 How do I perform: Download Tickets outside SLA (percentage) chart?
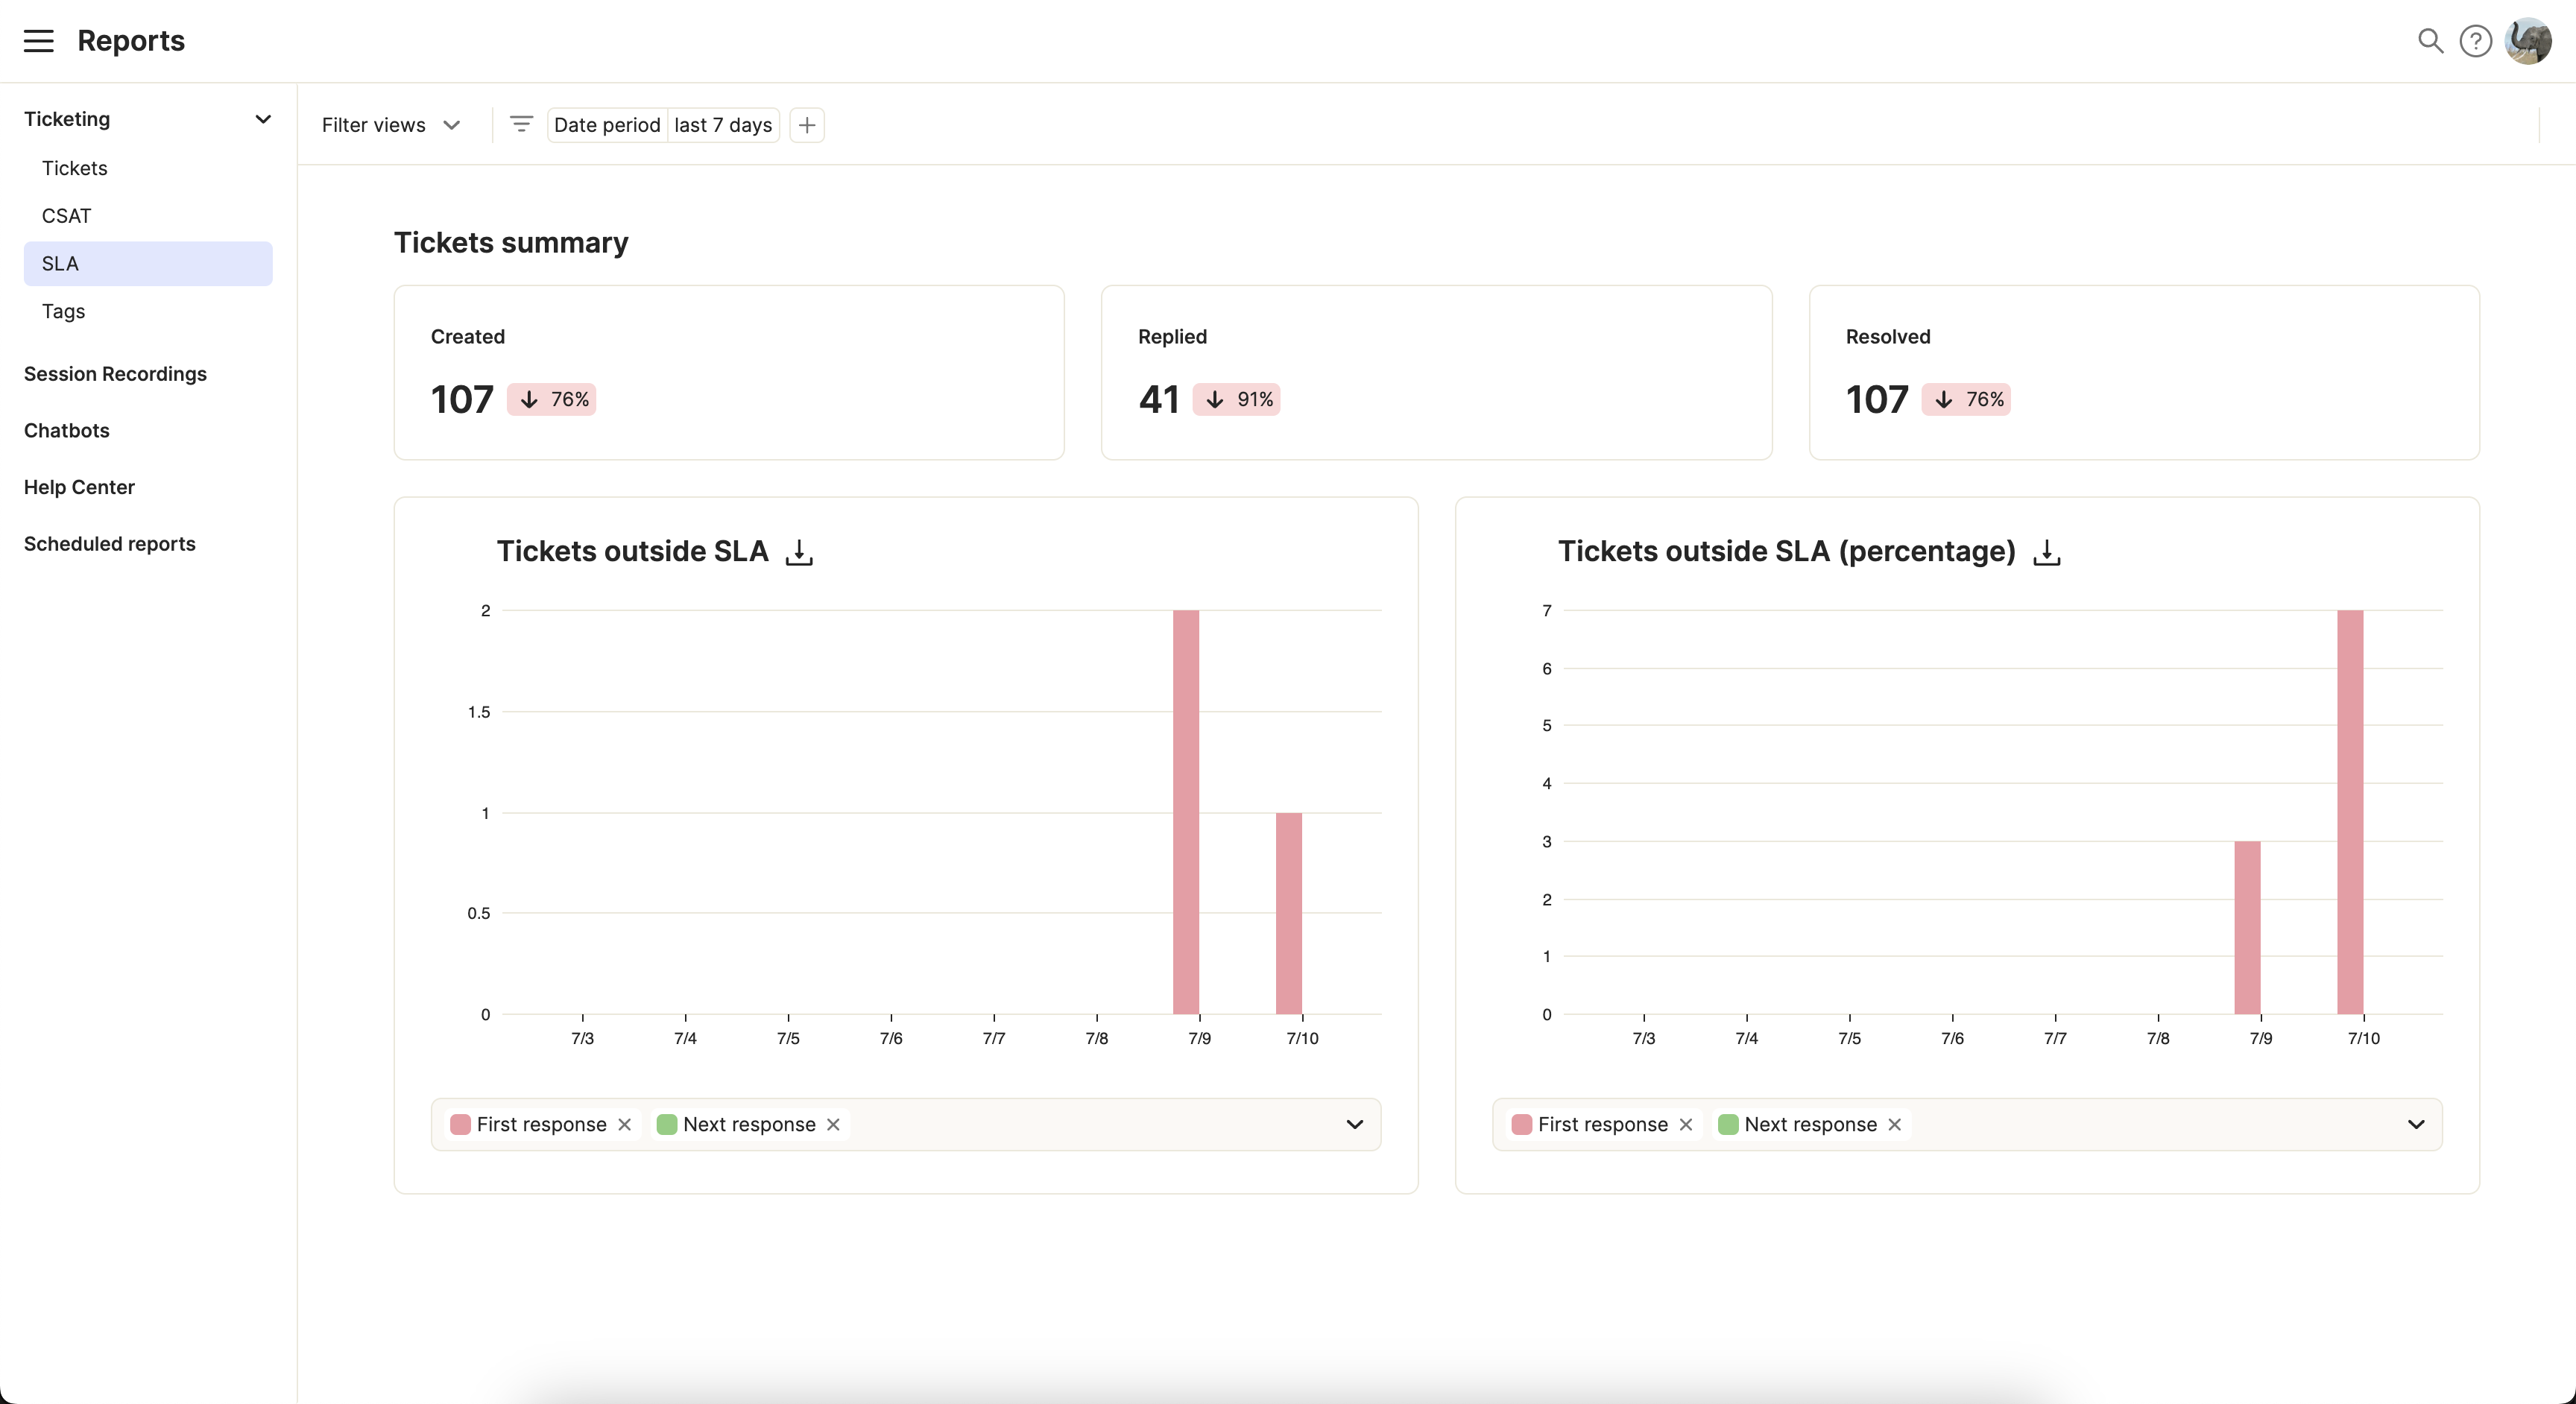(2047, 552)
